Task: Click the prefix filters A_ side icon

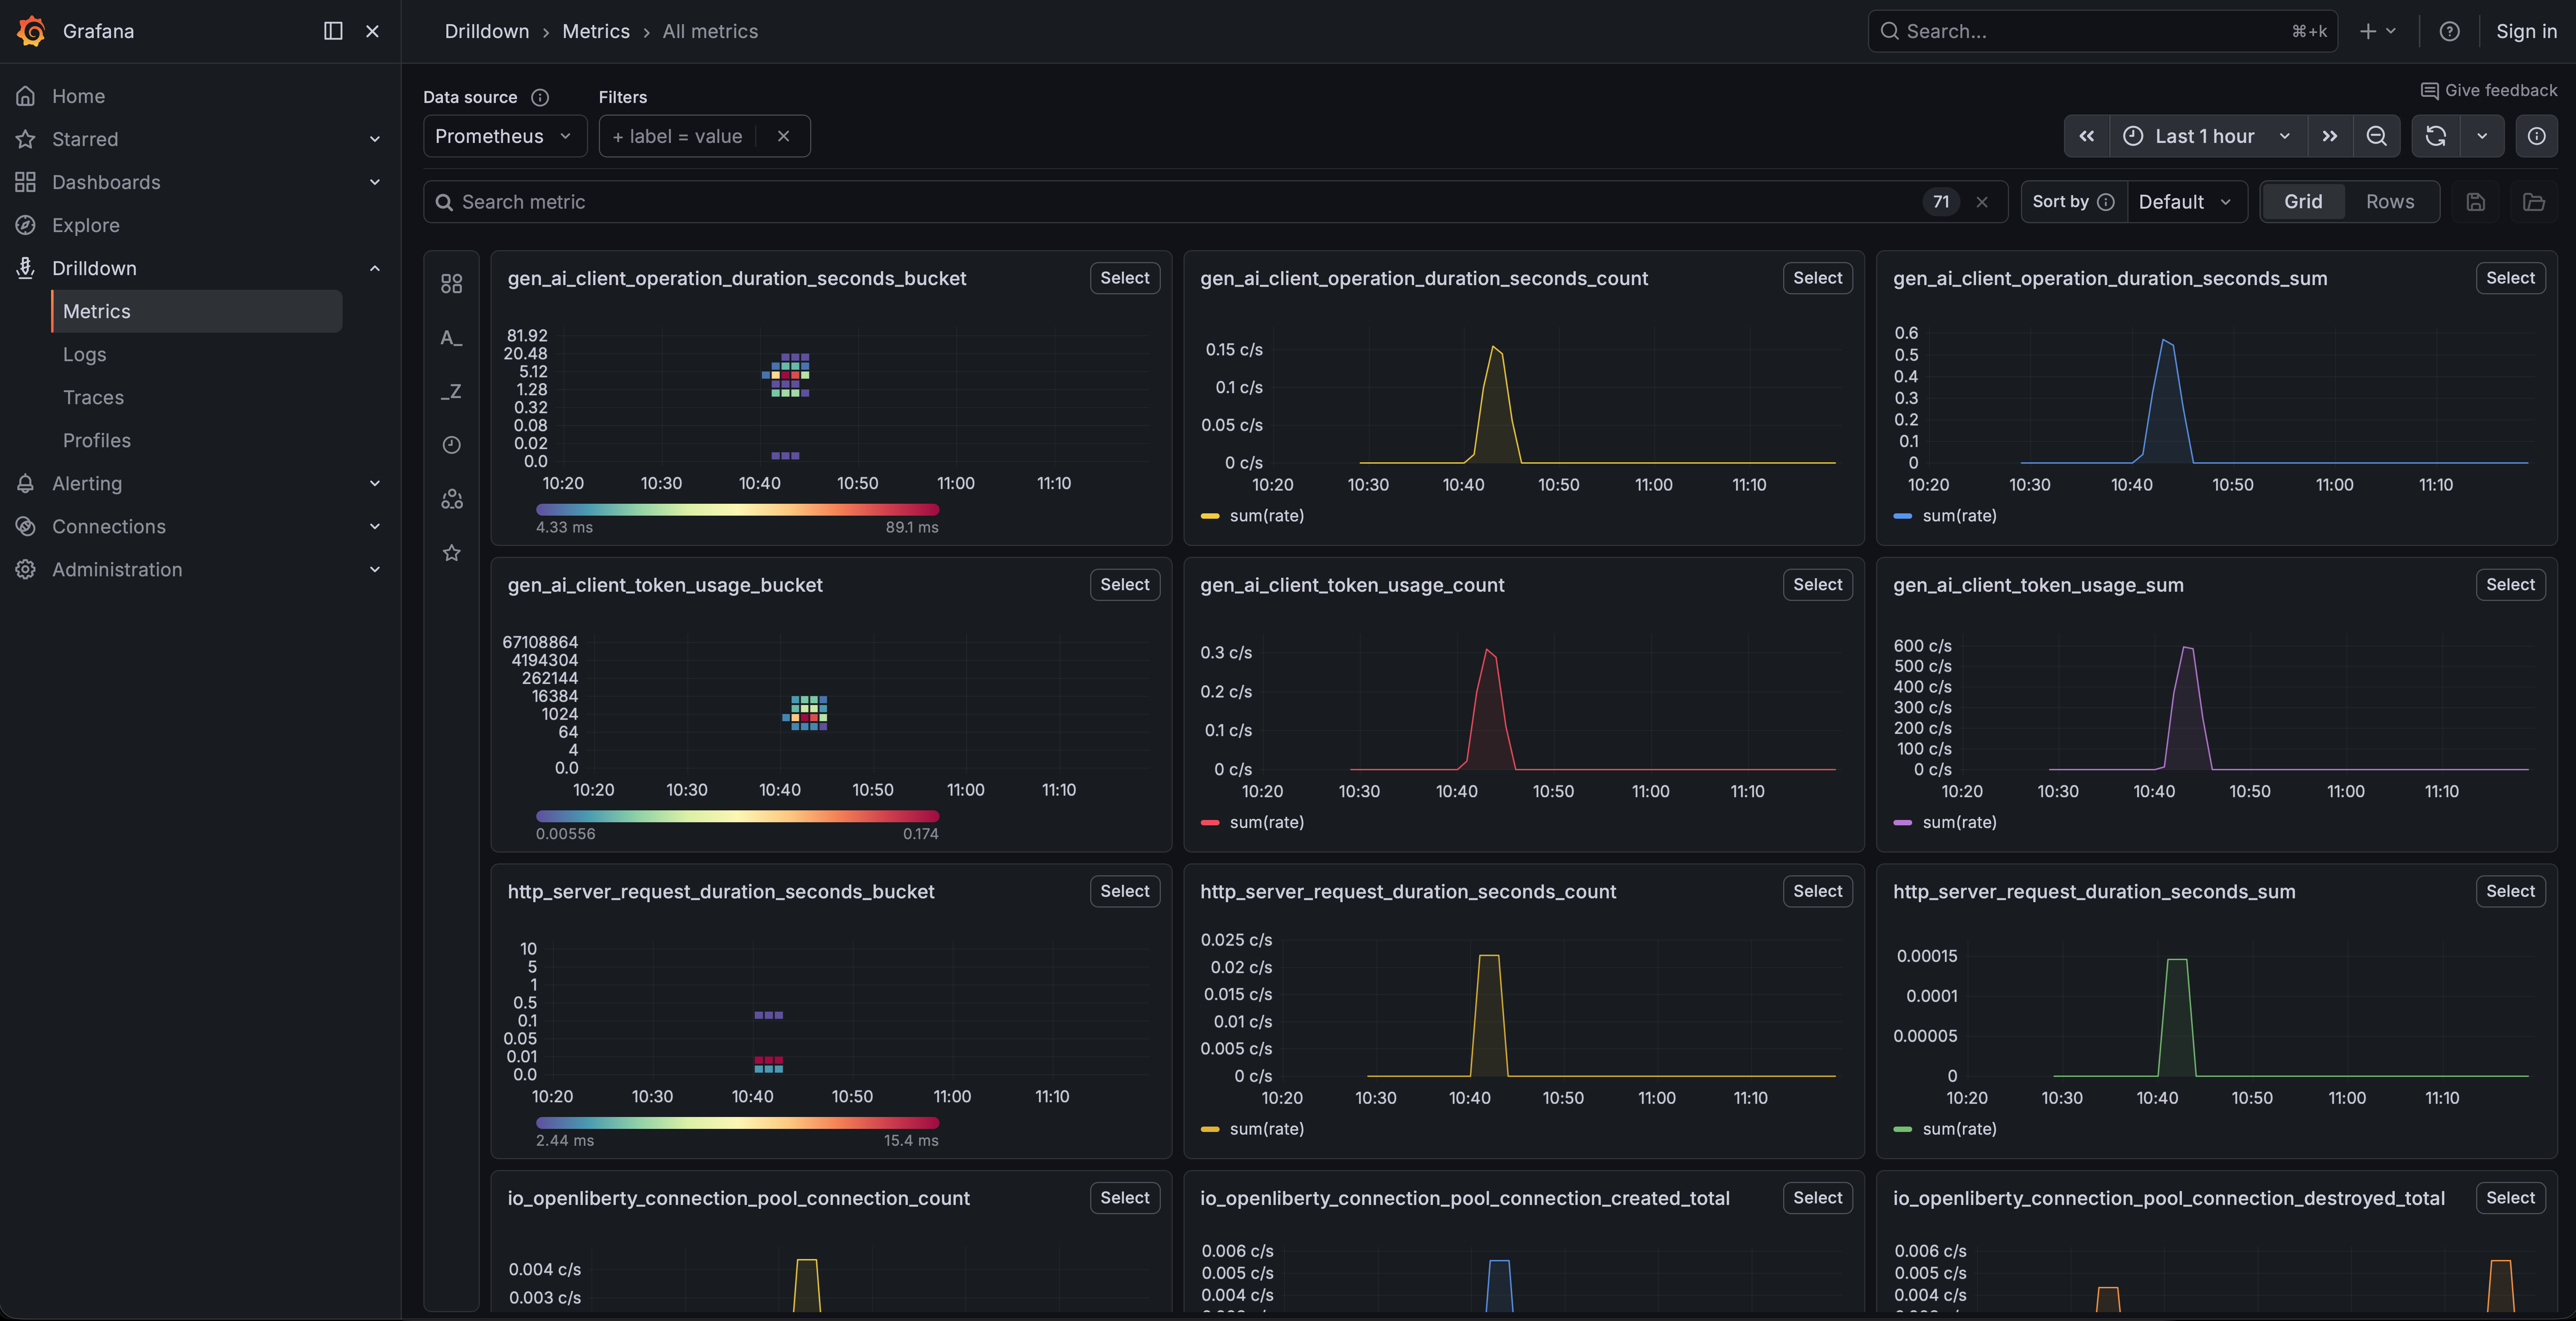Action: (x=452, y=338)
